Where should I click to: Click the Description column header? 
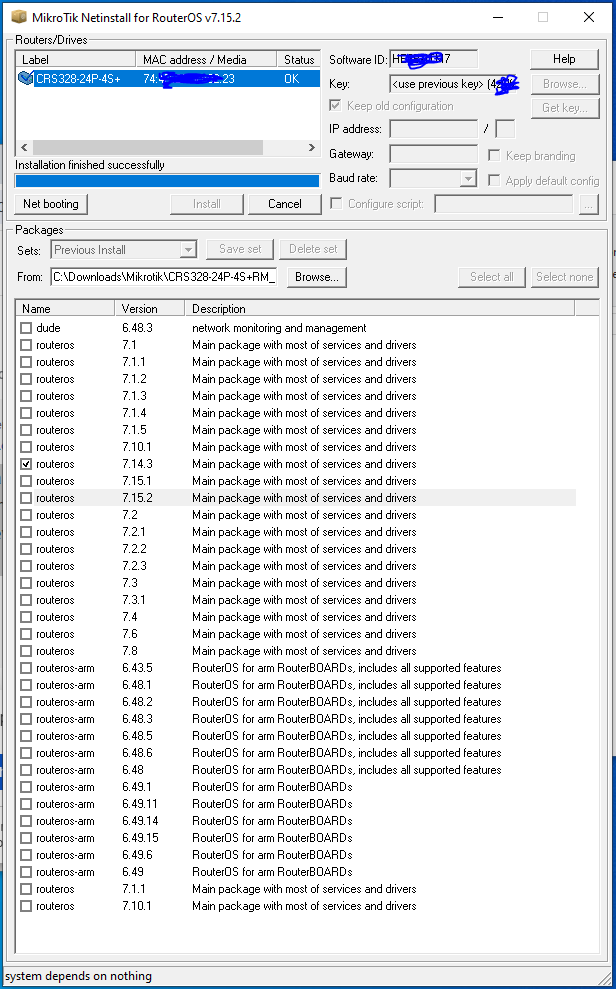[x=380, y=308]
